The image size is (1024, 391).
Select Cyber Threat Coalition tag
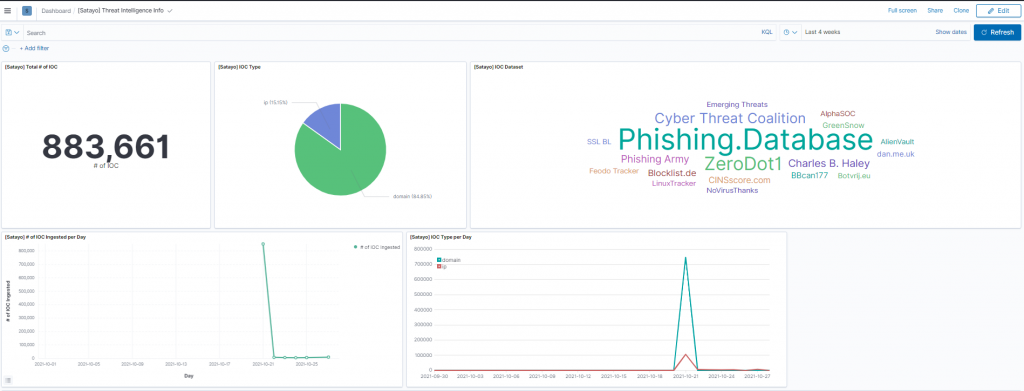[x=730, y=118]
